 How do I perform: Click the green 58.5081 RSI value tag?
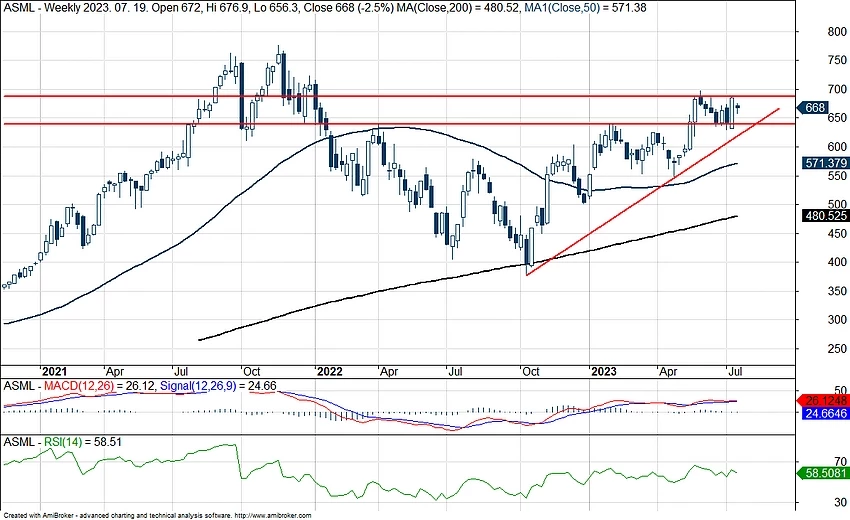[x=825, y=473]
